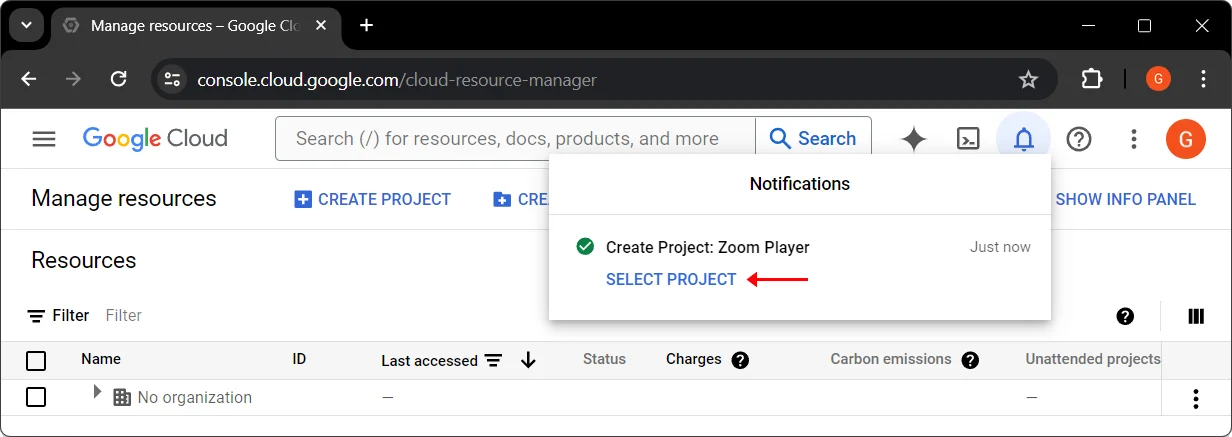
Task: Click the No organization row name
Action: tap(195, 398)
